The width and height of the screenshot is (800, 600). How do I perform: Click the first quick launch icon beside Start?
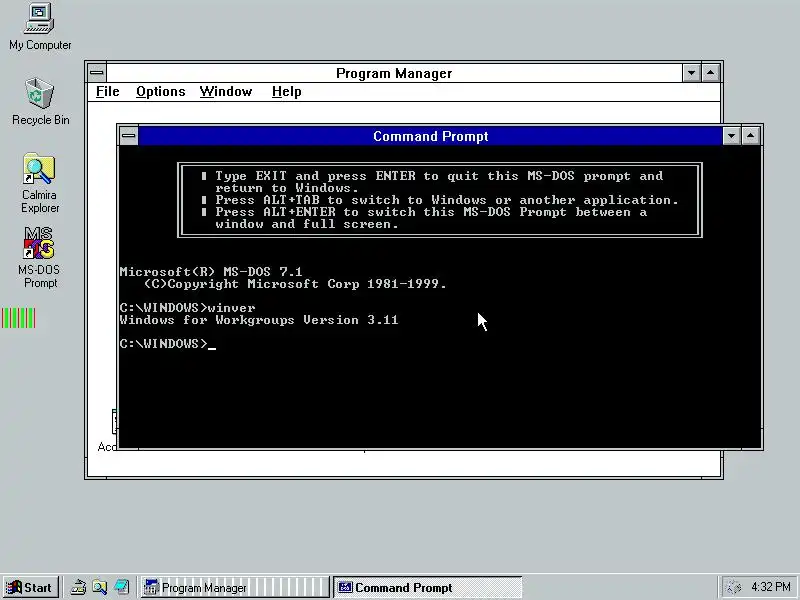[78, 588]
